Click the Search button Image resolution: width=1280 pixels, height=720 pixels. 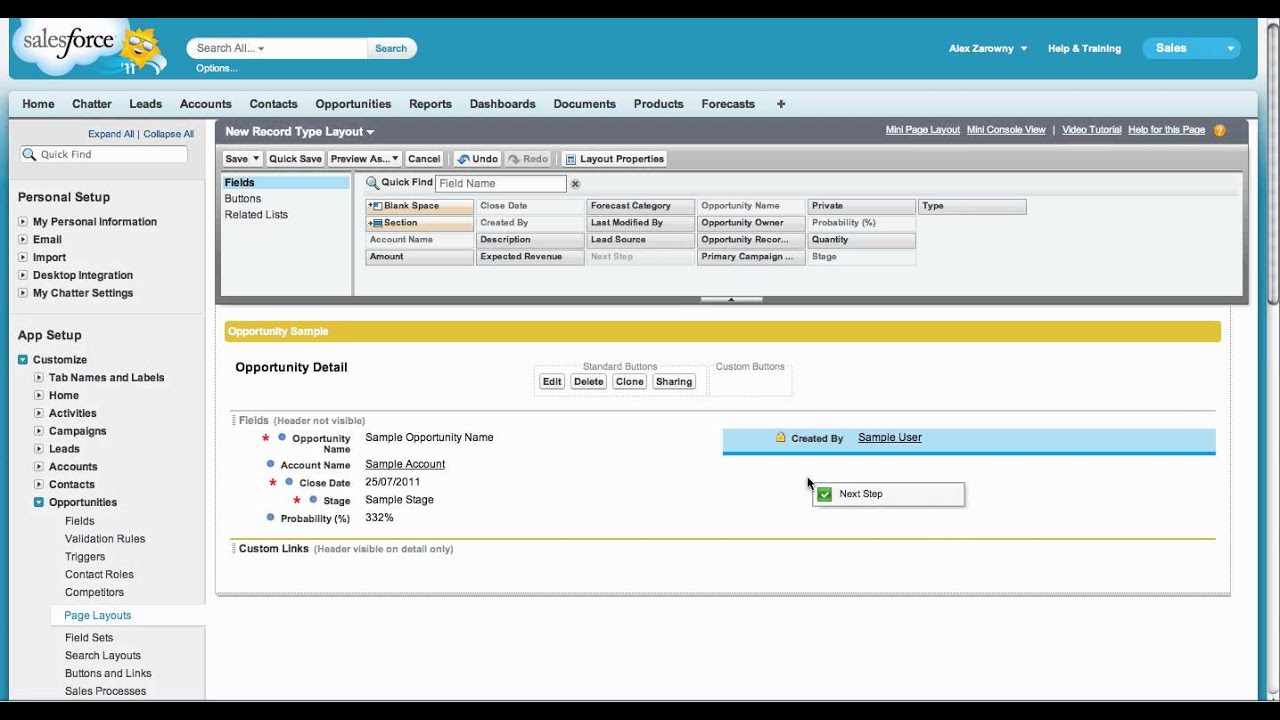(391, 48)
